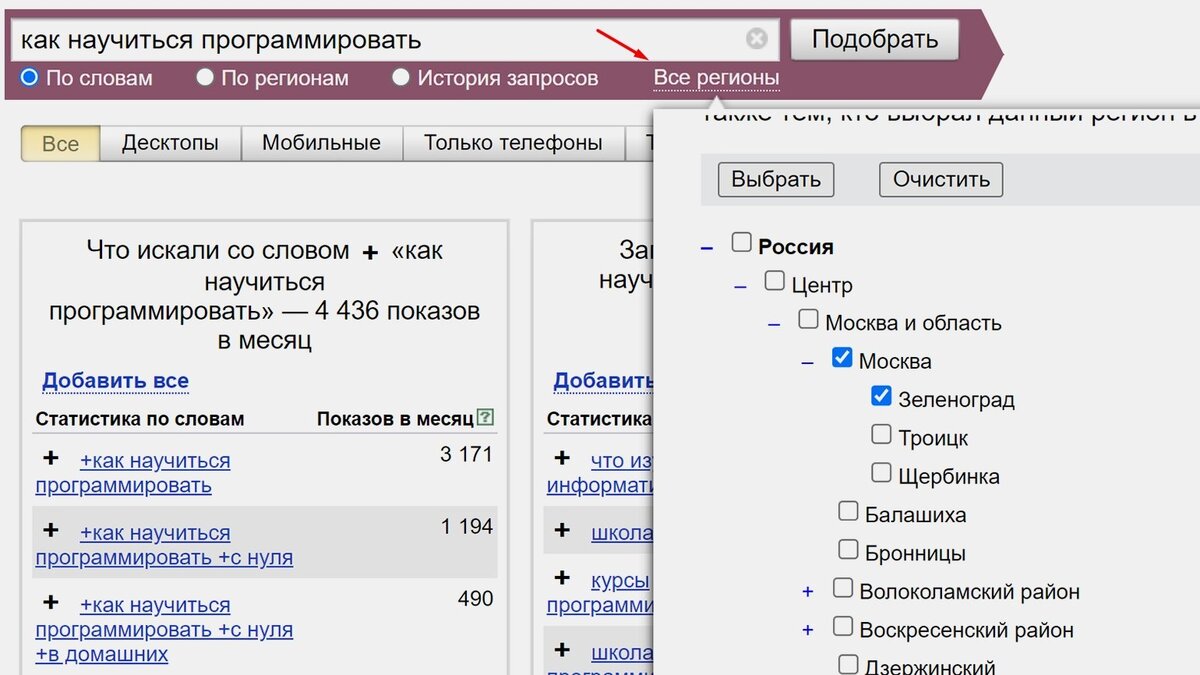
Task: Open the «Мобильные» tab
Action: 322,143
